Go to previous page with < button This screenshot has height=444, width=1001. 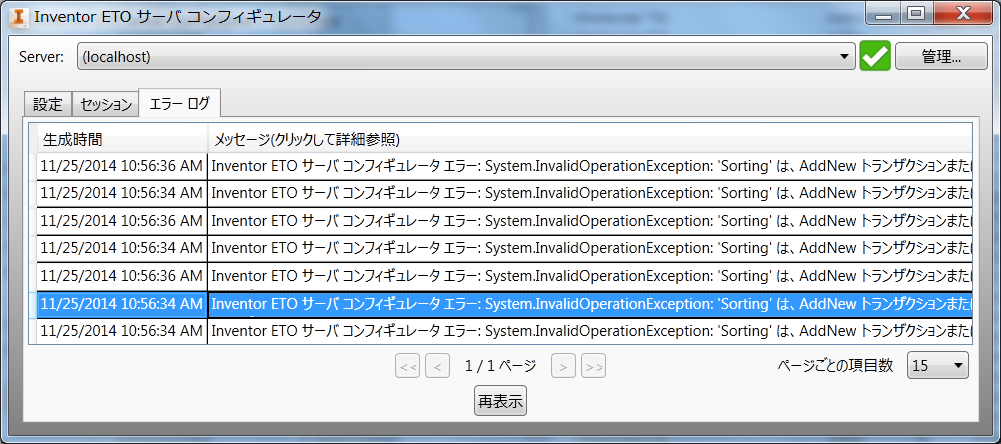click(437, 366)
